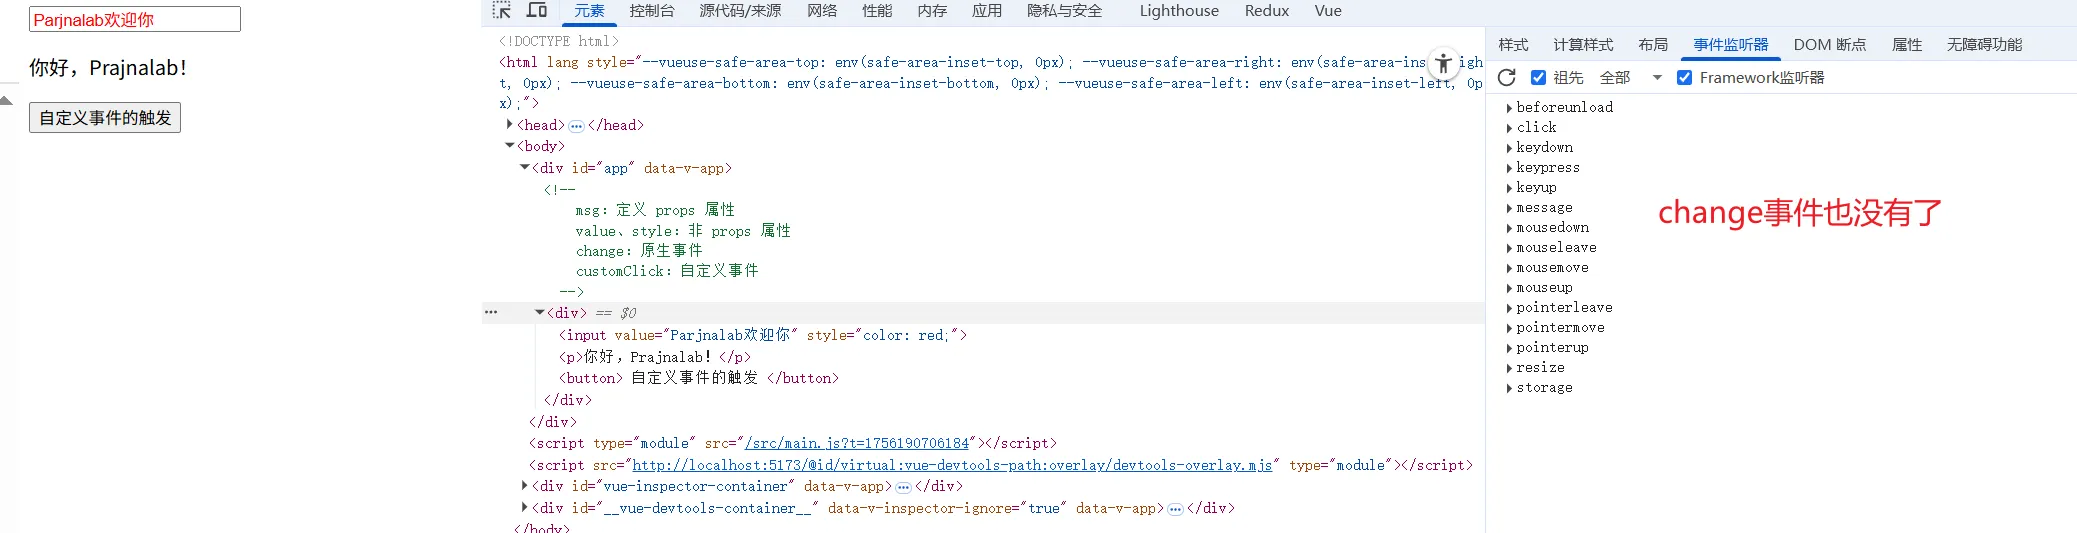Click the Parjnalab欢迎你 text input field

coord(134,20)
